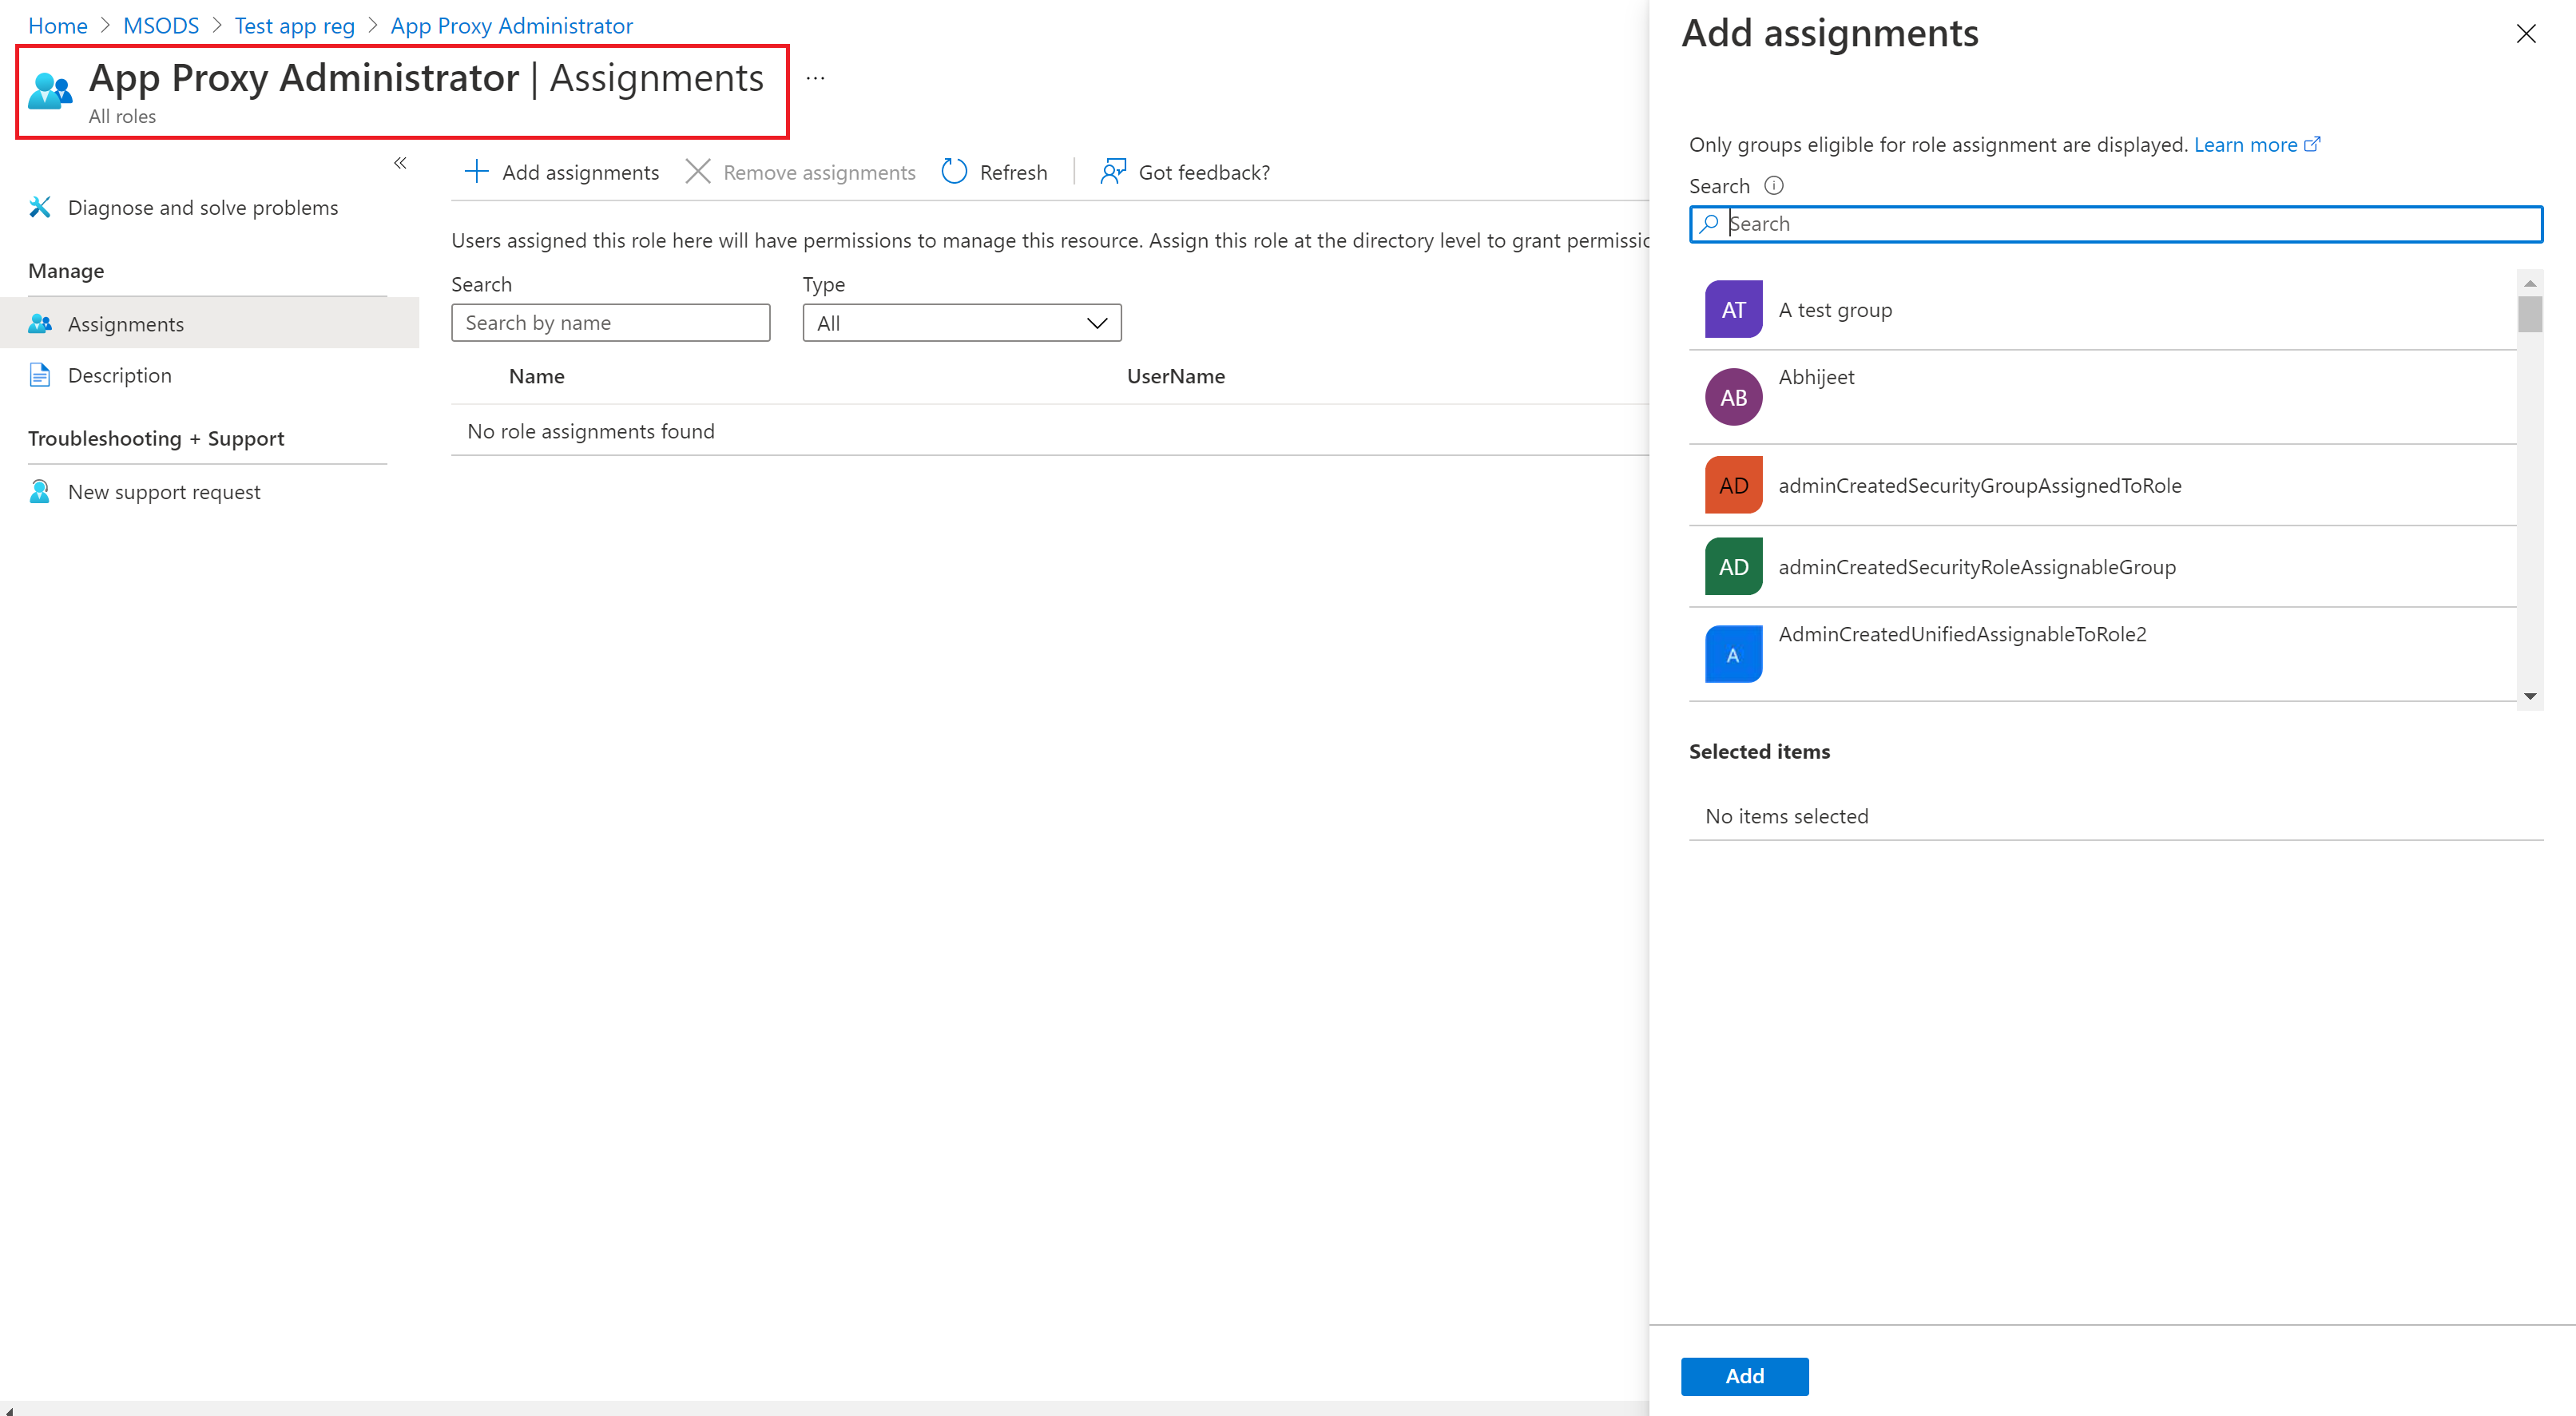This screenshot has height=1416, width=2576.
Task: Select Assignments from the Manage menu
Action: tap(124, 323)
